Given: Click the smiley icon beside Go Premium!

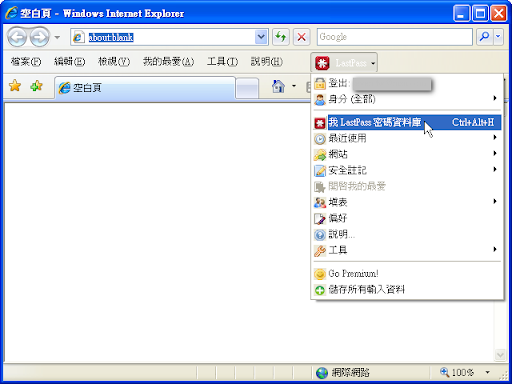Looking at the screenshot, I should 320,274.
